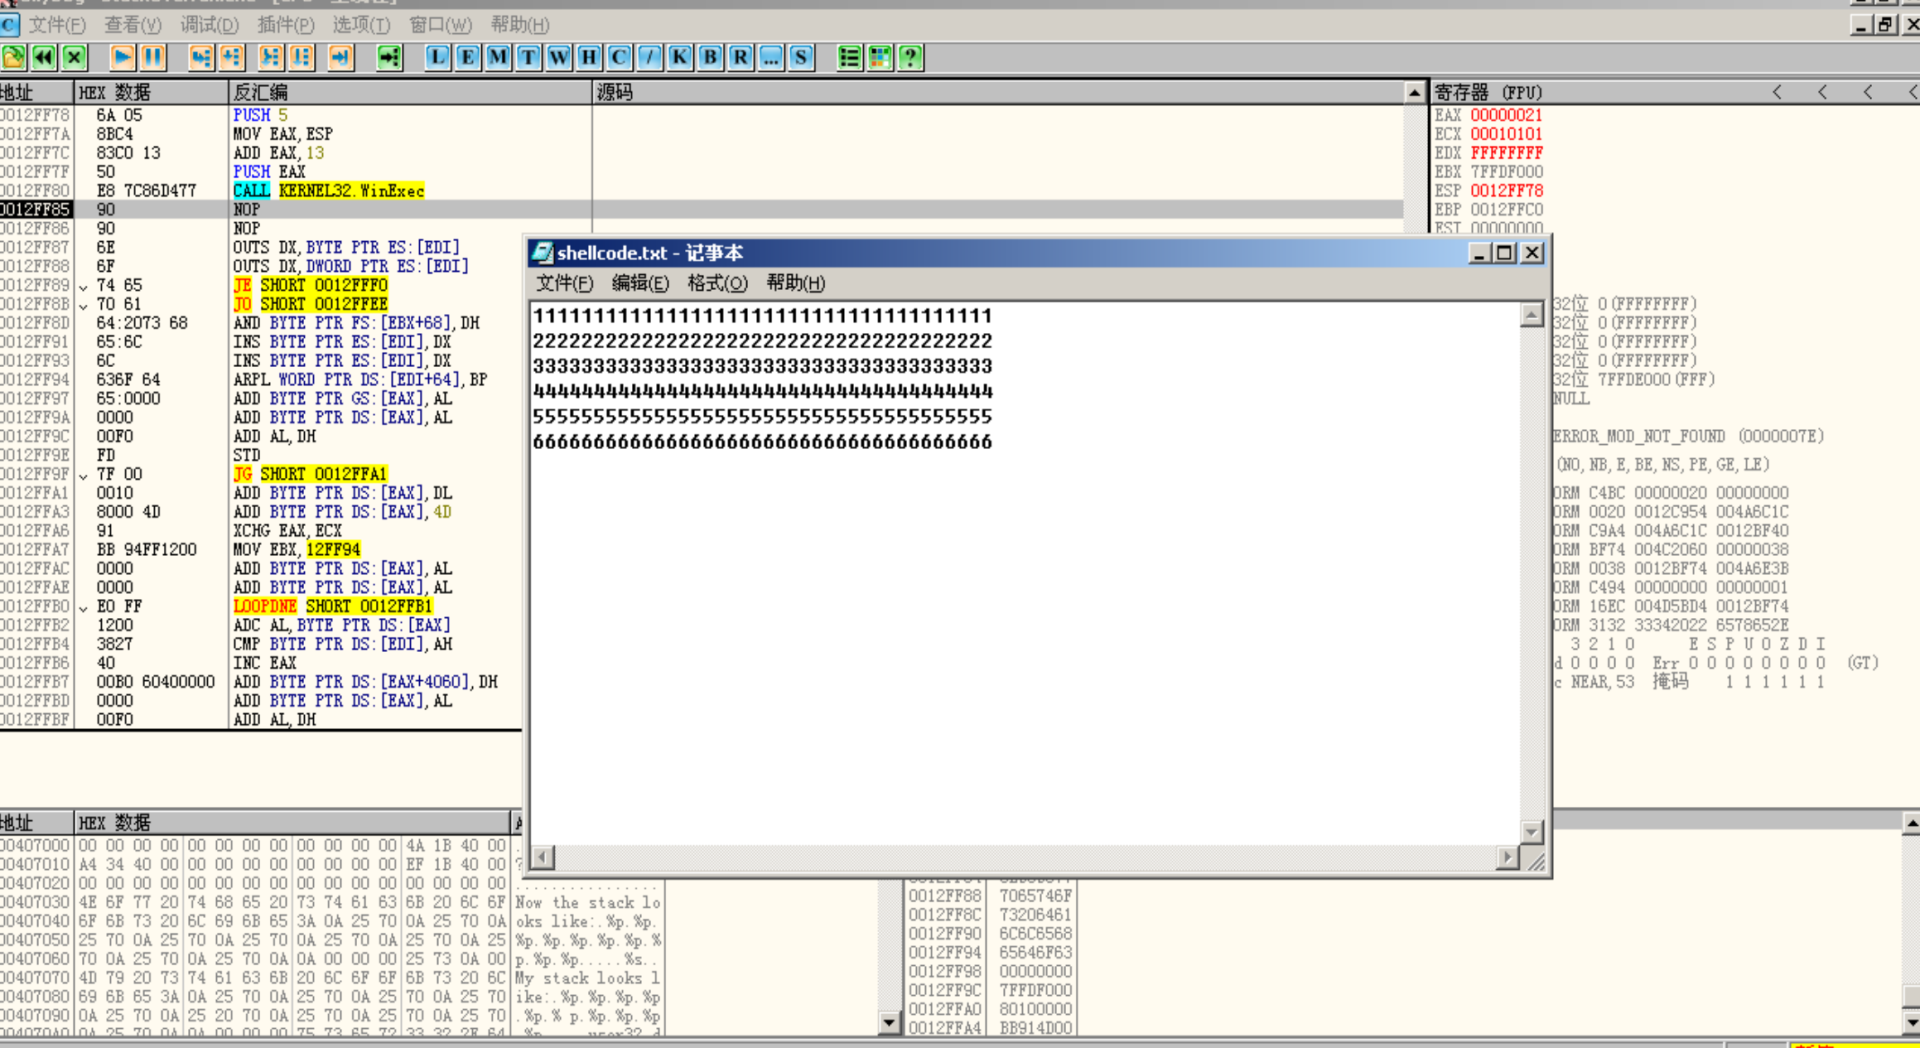The height and width of the screenshot is (1048, 1920).
Task: Click the green Go to address icon
Action: [389, 58]
